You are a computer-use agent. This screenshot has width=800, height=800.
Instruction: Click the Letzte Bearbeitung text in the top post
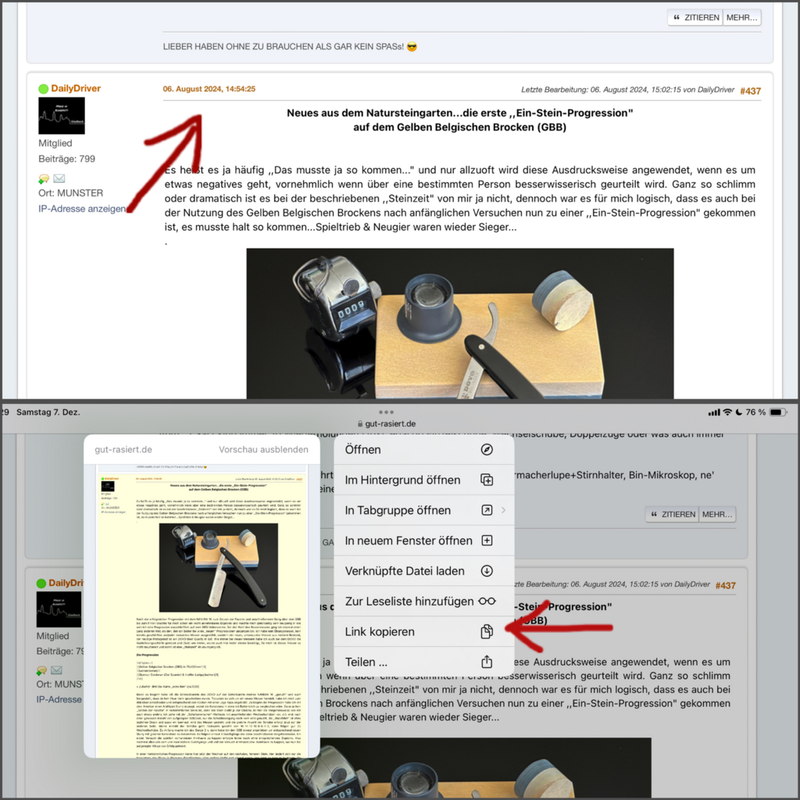628,90
